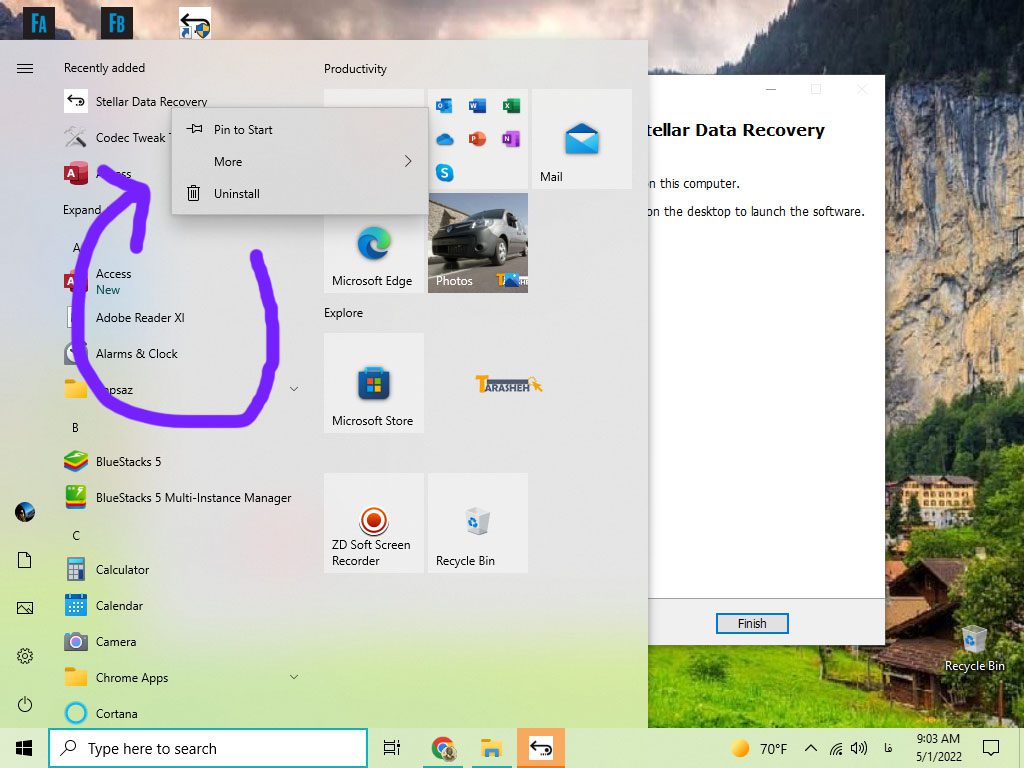The width and height of the screenshot is (1024, 768).
Task: Select the FA shortcut on the desktop
Action: pyautogui.click(x=39, y=23)
